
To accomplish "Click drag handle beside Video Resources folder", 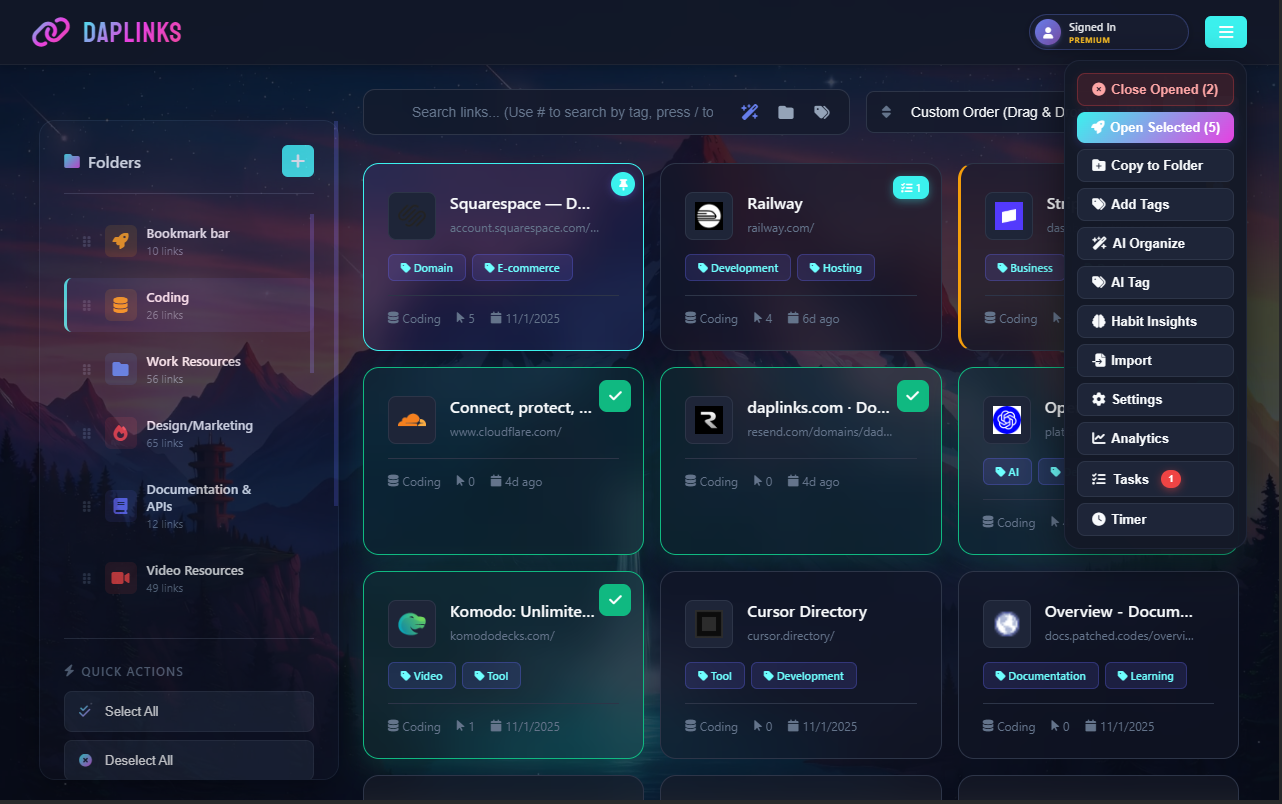I will (x=86, y=578).
